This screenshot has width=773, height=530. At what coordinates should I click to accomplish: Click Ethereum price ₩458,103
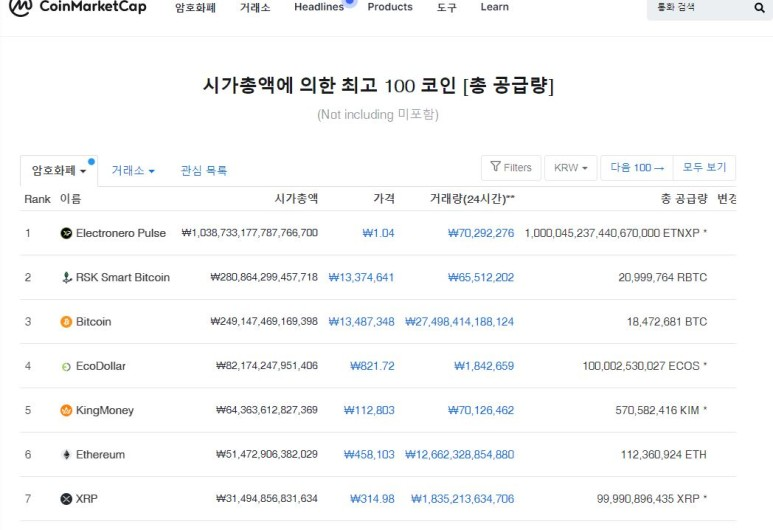click(x=369, y=455)
